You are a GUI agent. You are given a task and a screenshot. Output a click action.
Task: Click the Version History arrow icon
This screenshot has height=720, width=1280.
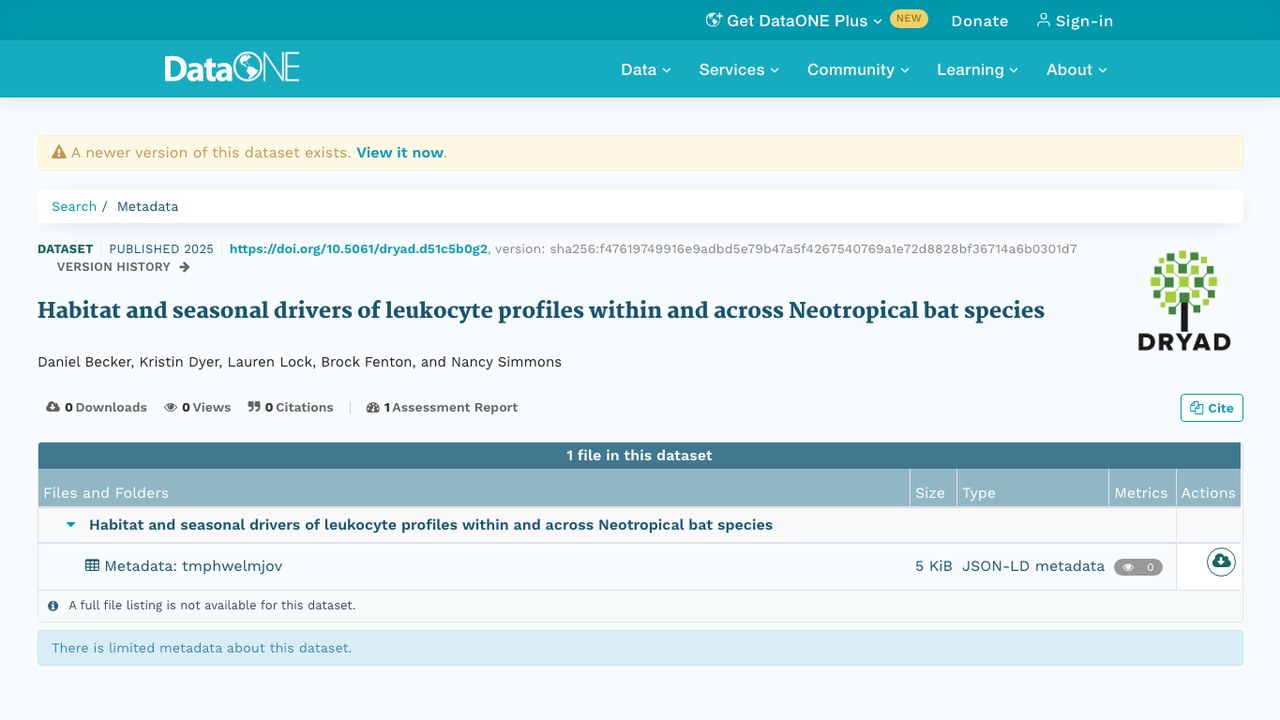pyautogui.click(x=184, y=267)
